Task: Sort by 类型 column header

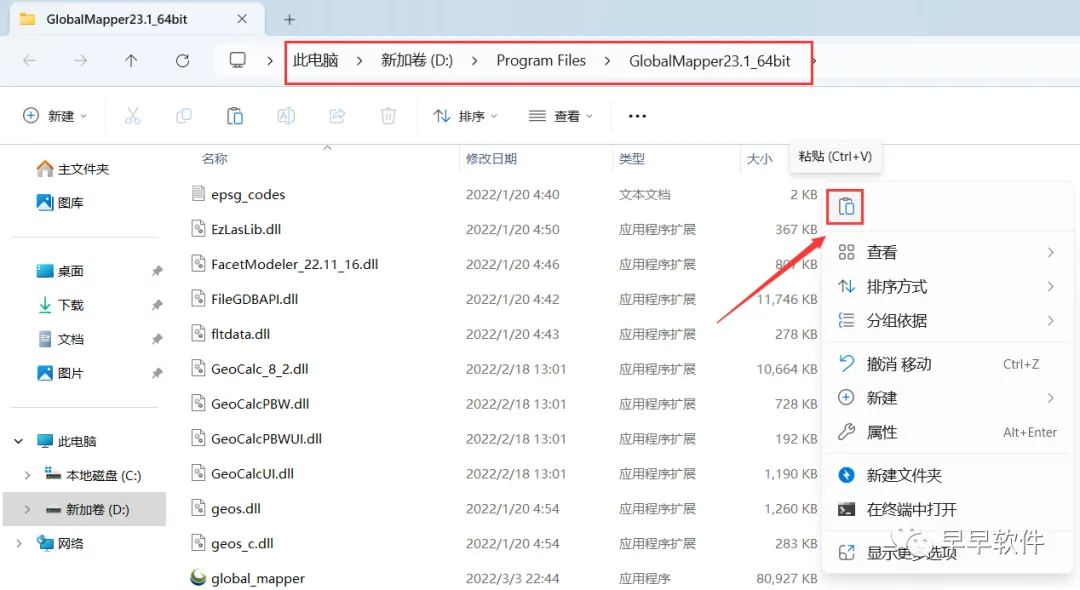Action: [632, 159]
